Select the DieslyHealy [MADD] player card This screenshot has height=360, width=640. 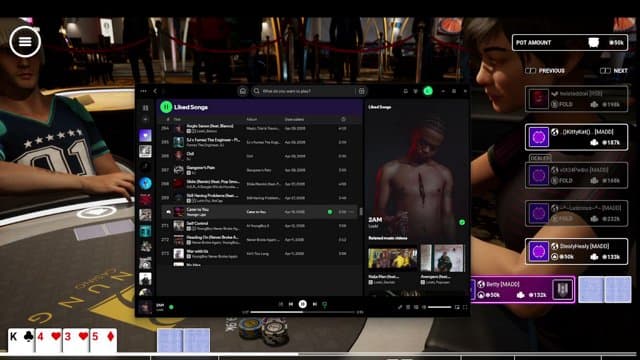click(576, 251)
